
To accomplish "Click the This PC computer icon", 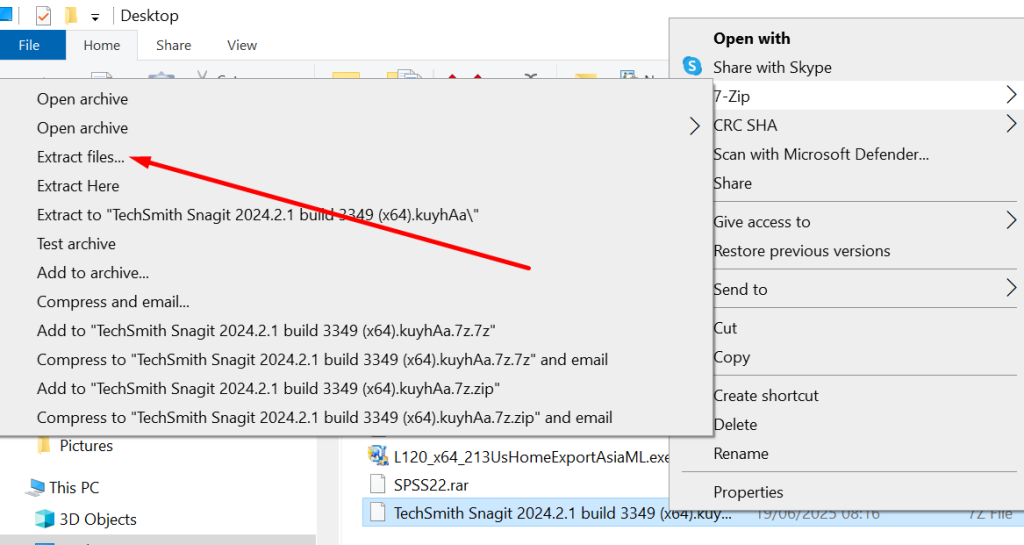I will pos(34,488).
